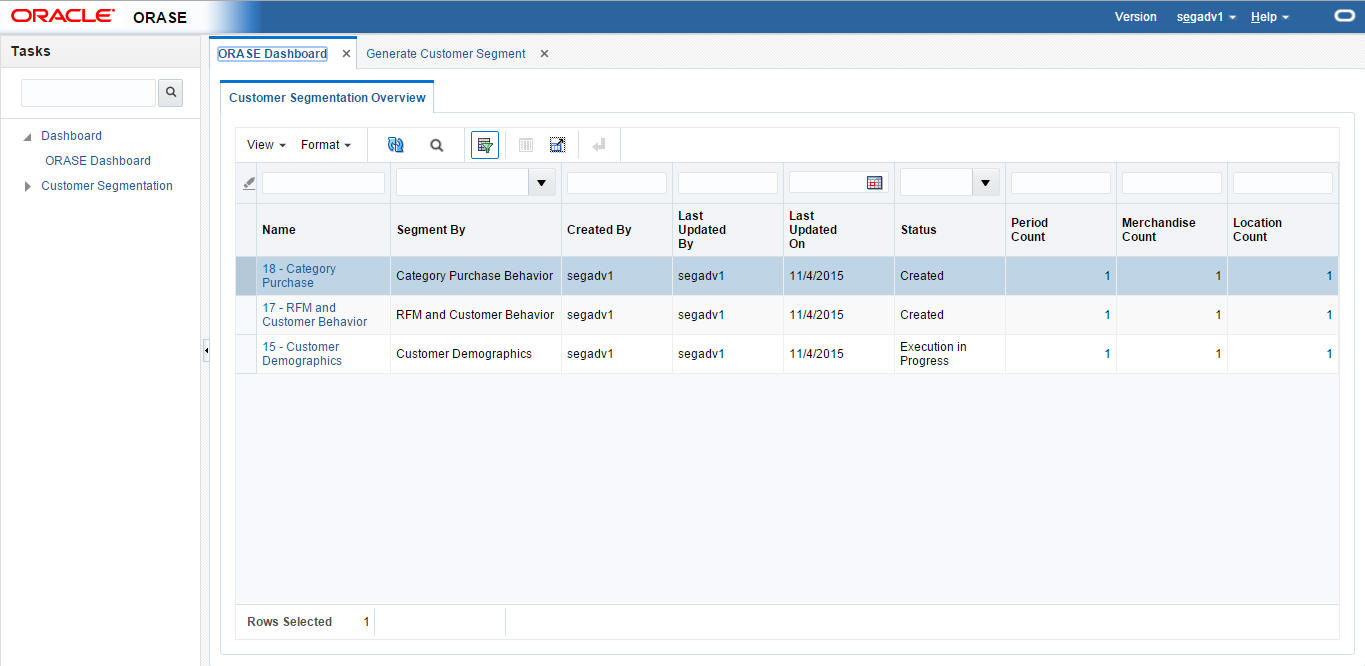Click the Name filter input field

pyautogui.click(x=323, y=183)
